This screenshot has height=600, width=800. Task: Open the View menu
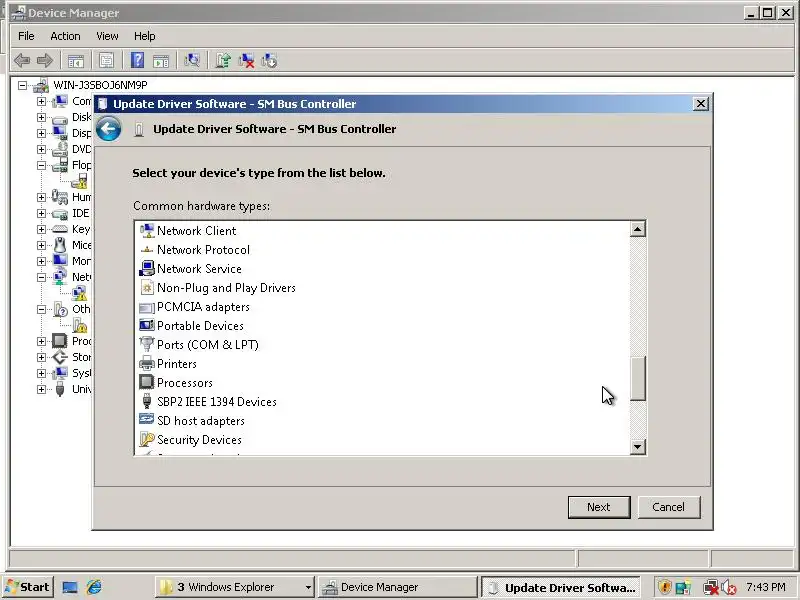[107, 36]
